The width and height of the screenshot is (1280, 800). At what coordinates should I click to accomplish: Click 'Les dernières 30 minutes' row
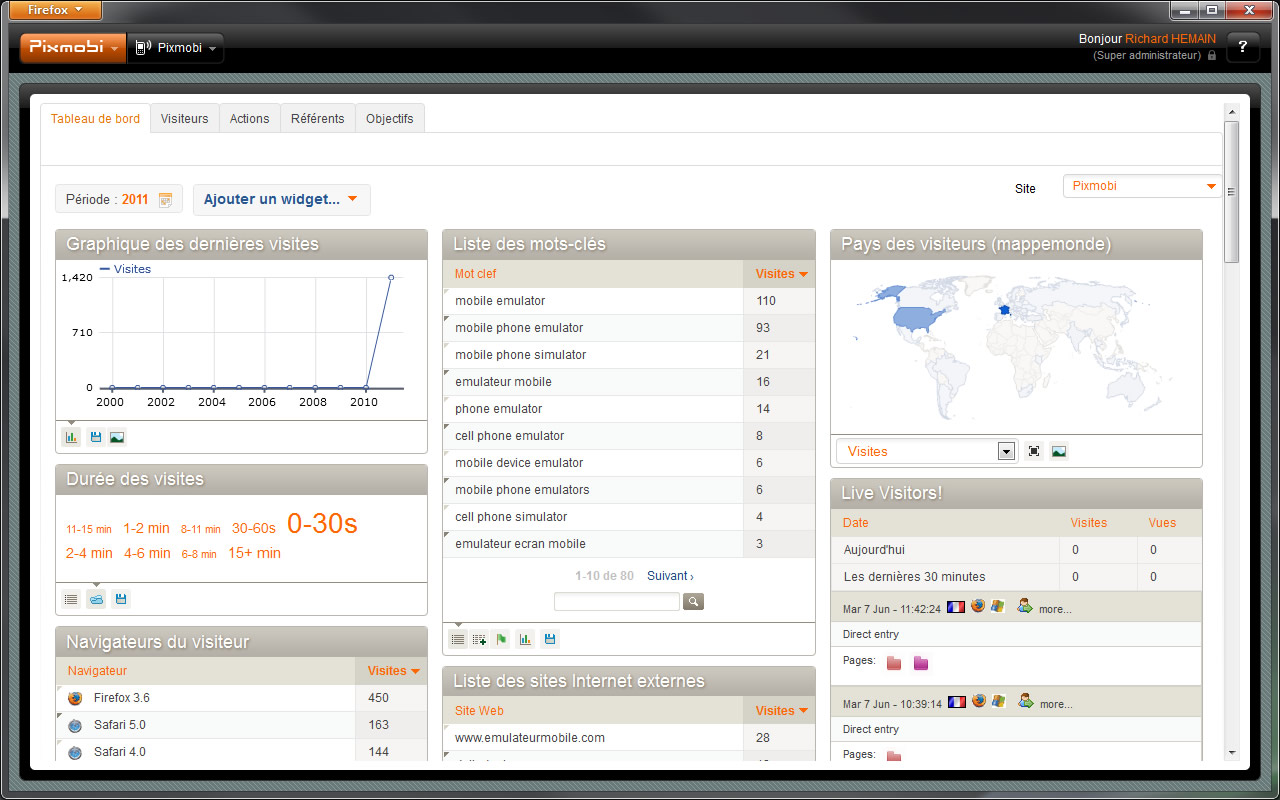(x=1016, y=577)
